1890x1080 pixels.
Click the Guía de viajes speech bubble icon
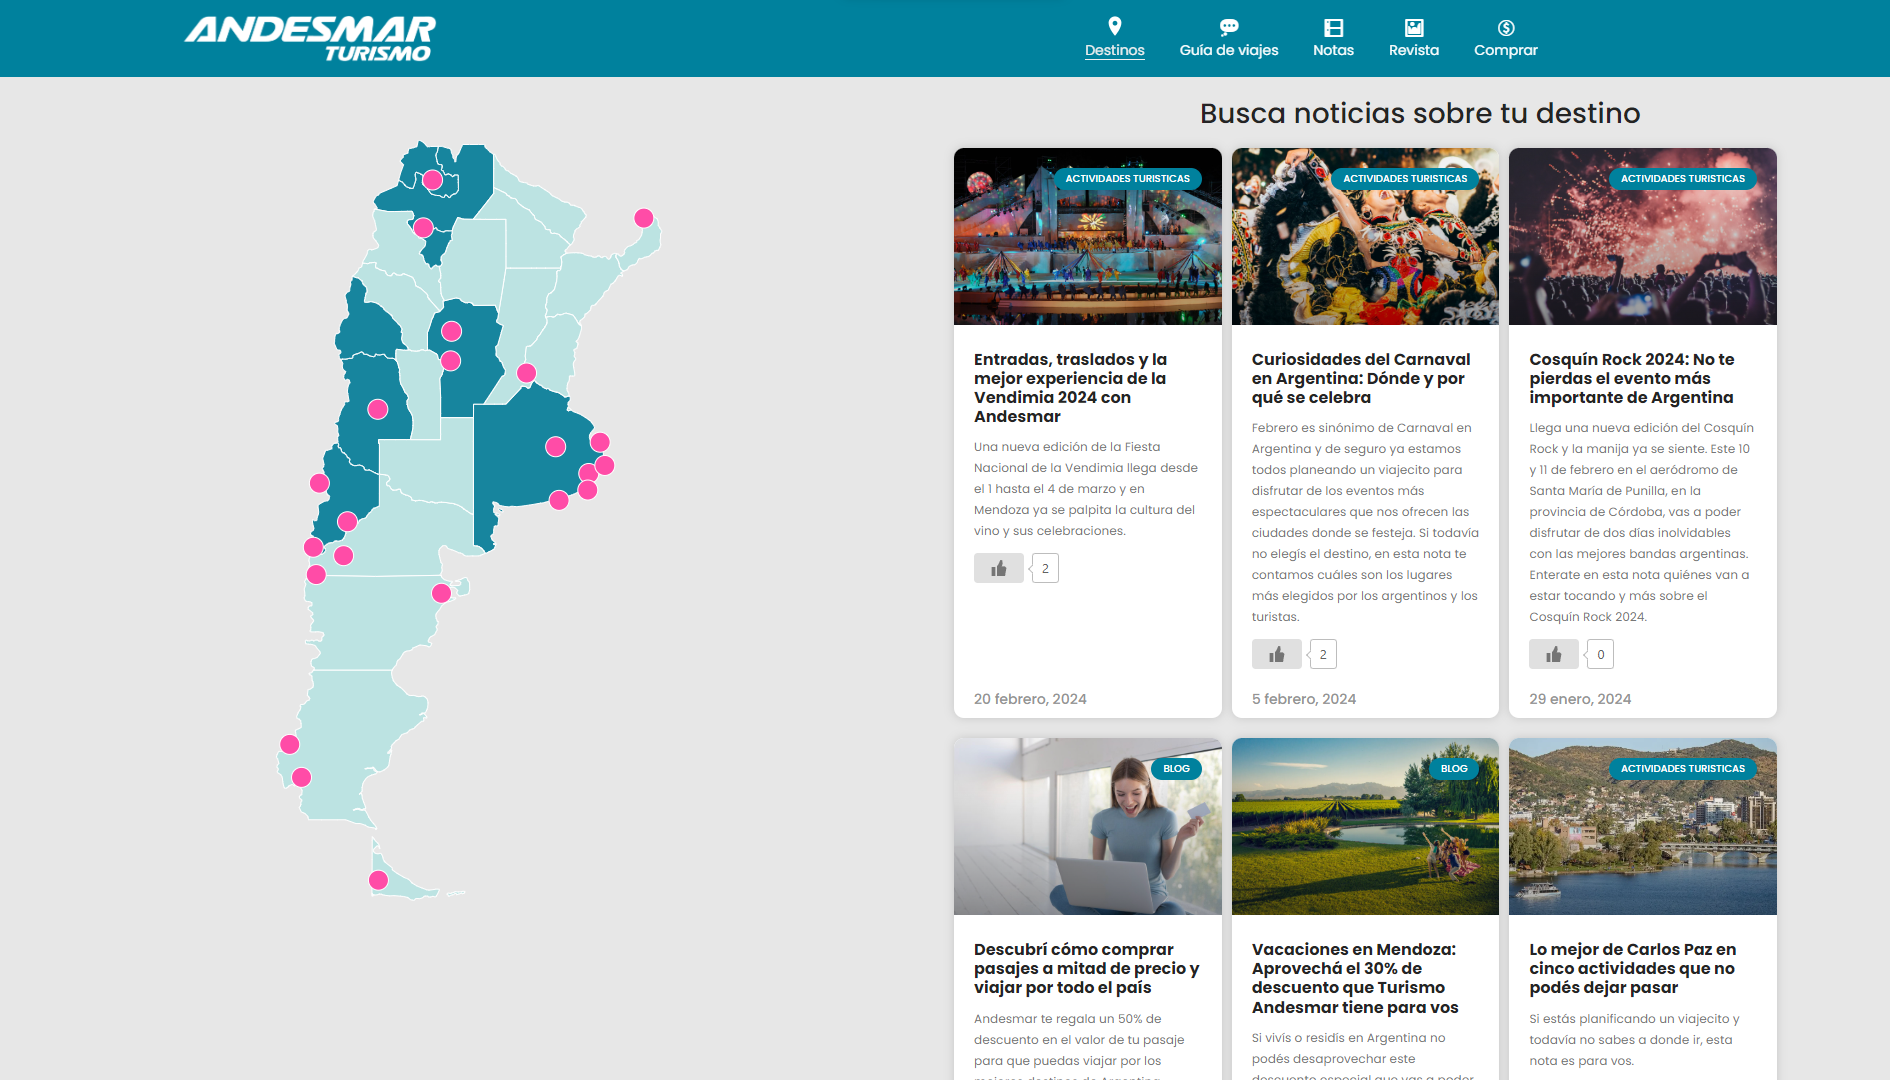coord(1229,27)
